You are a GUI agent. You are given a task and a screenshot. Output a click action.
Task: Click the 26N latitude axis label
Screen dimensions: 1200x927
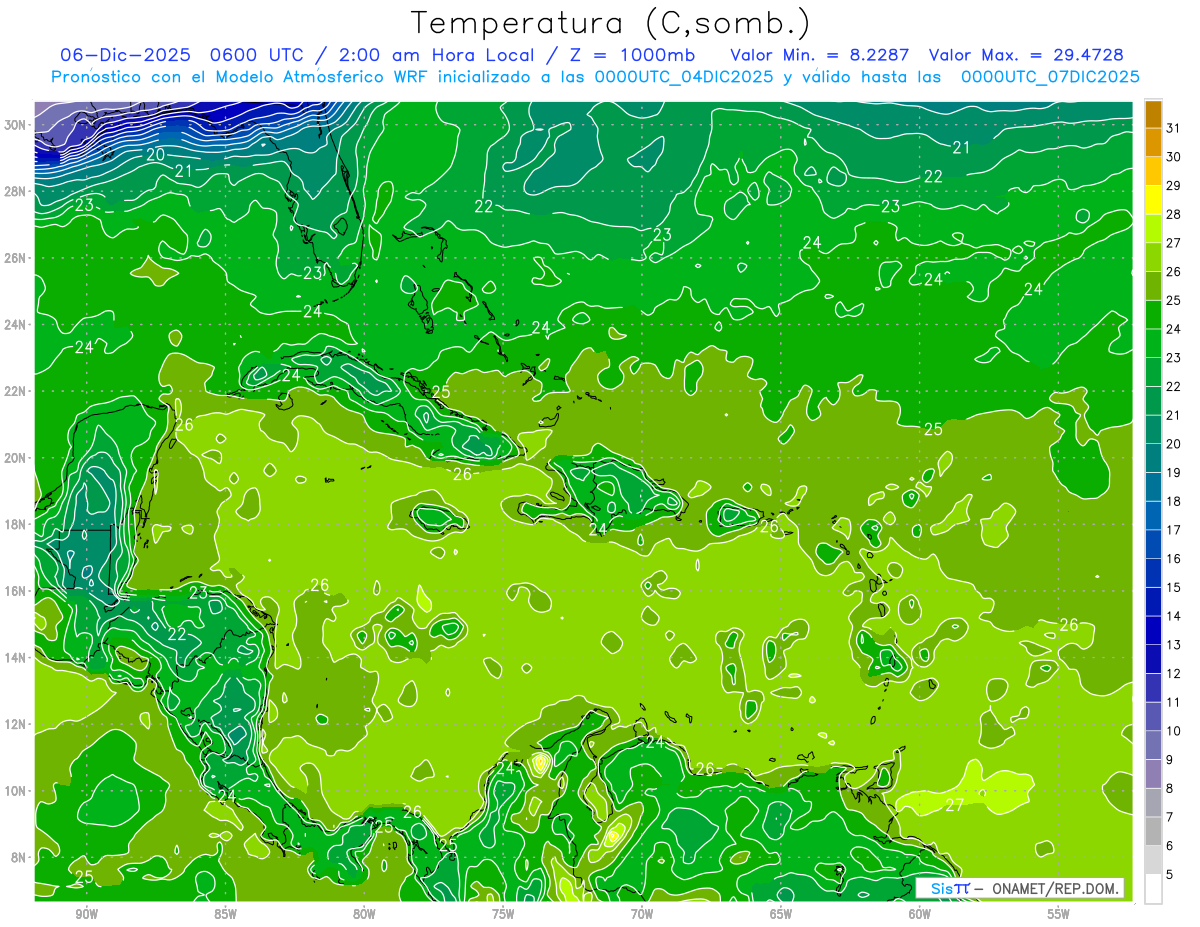pyautogui.click(x=16, y=258)
